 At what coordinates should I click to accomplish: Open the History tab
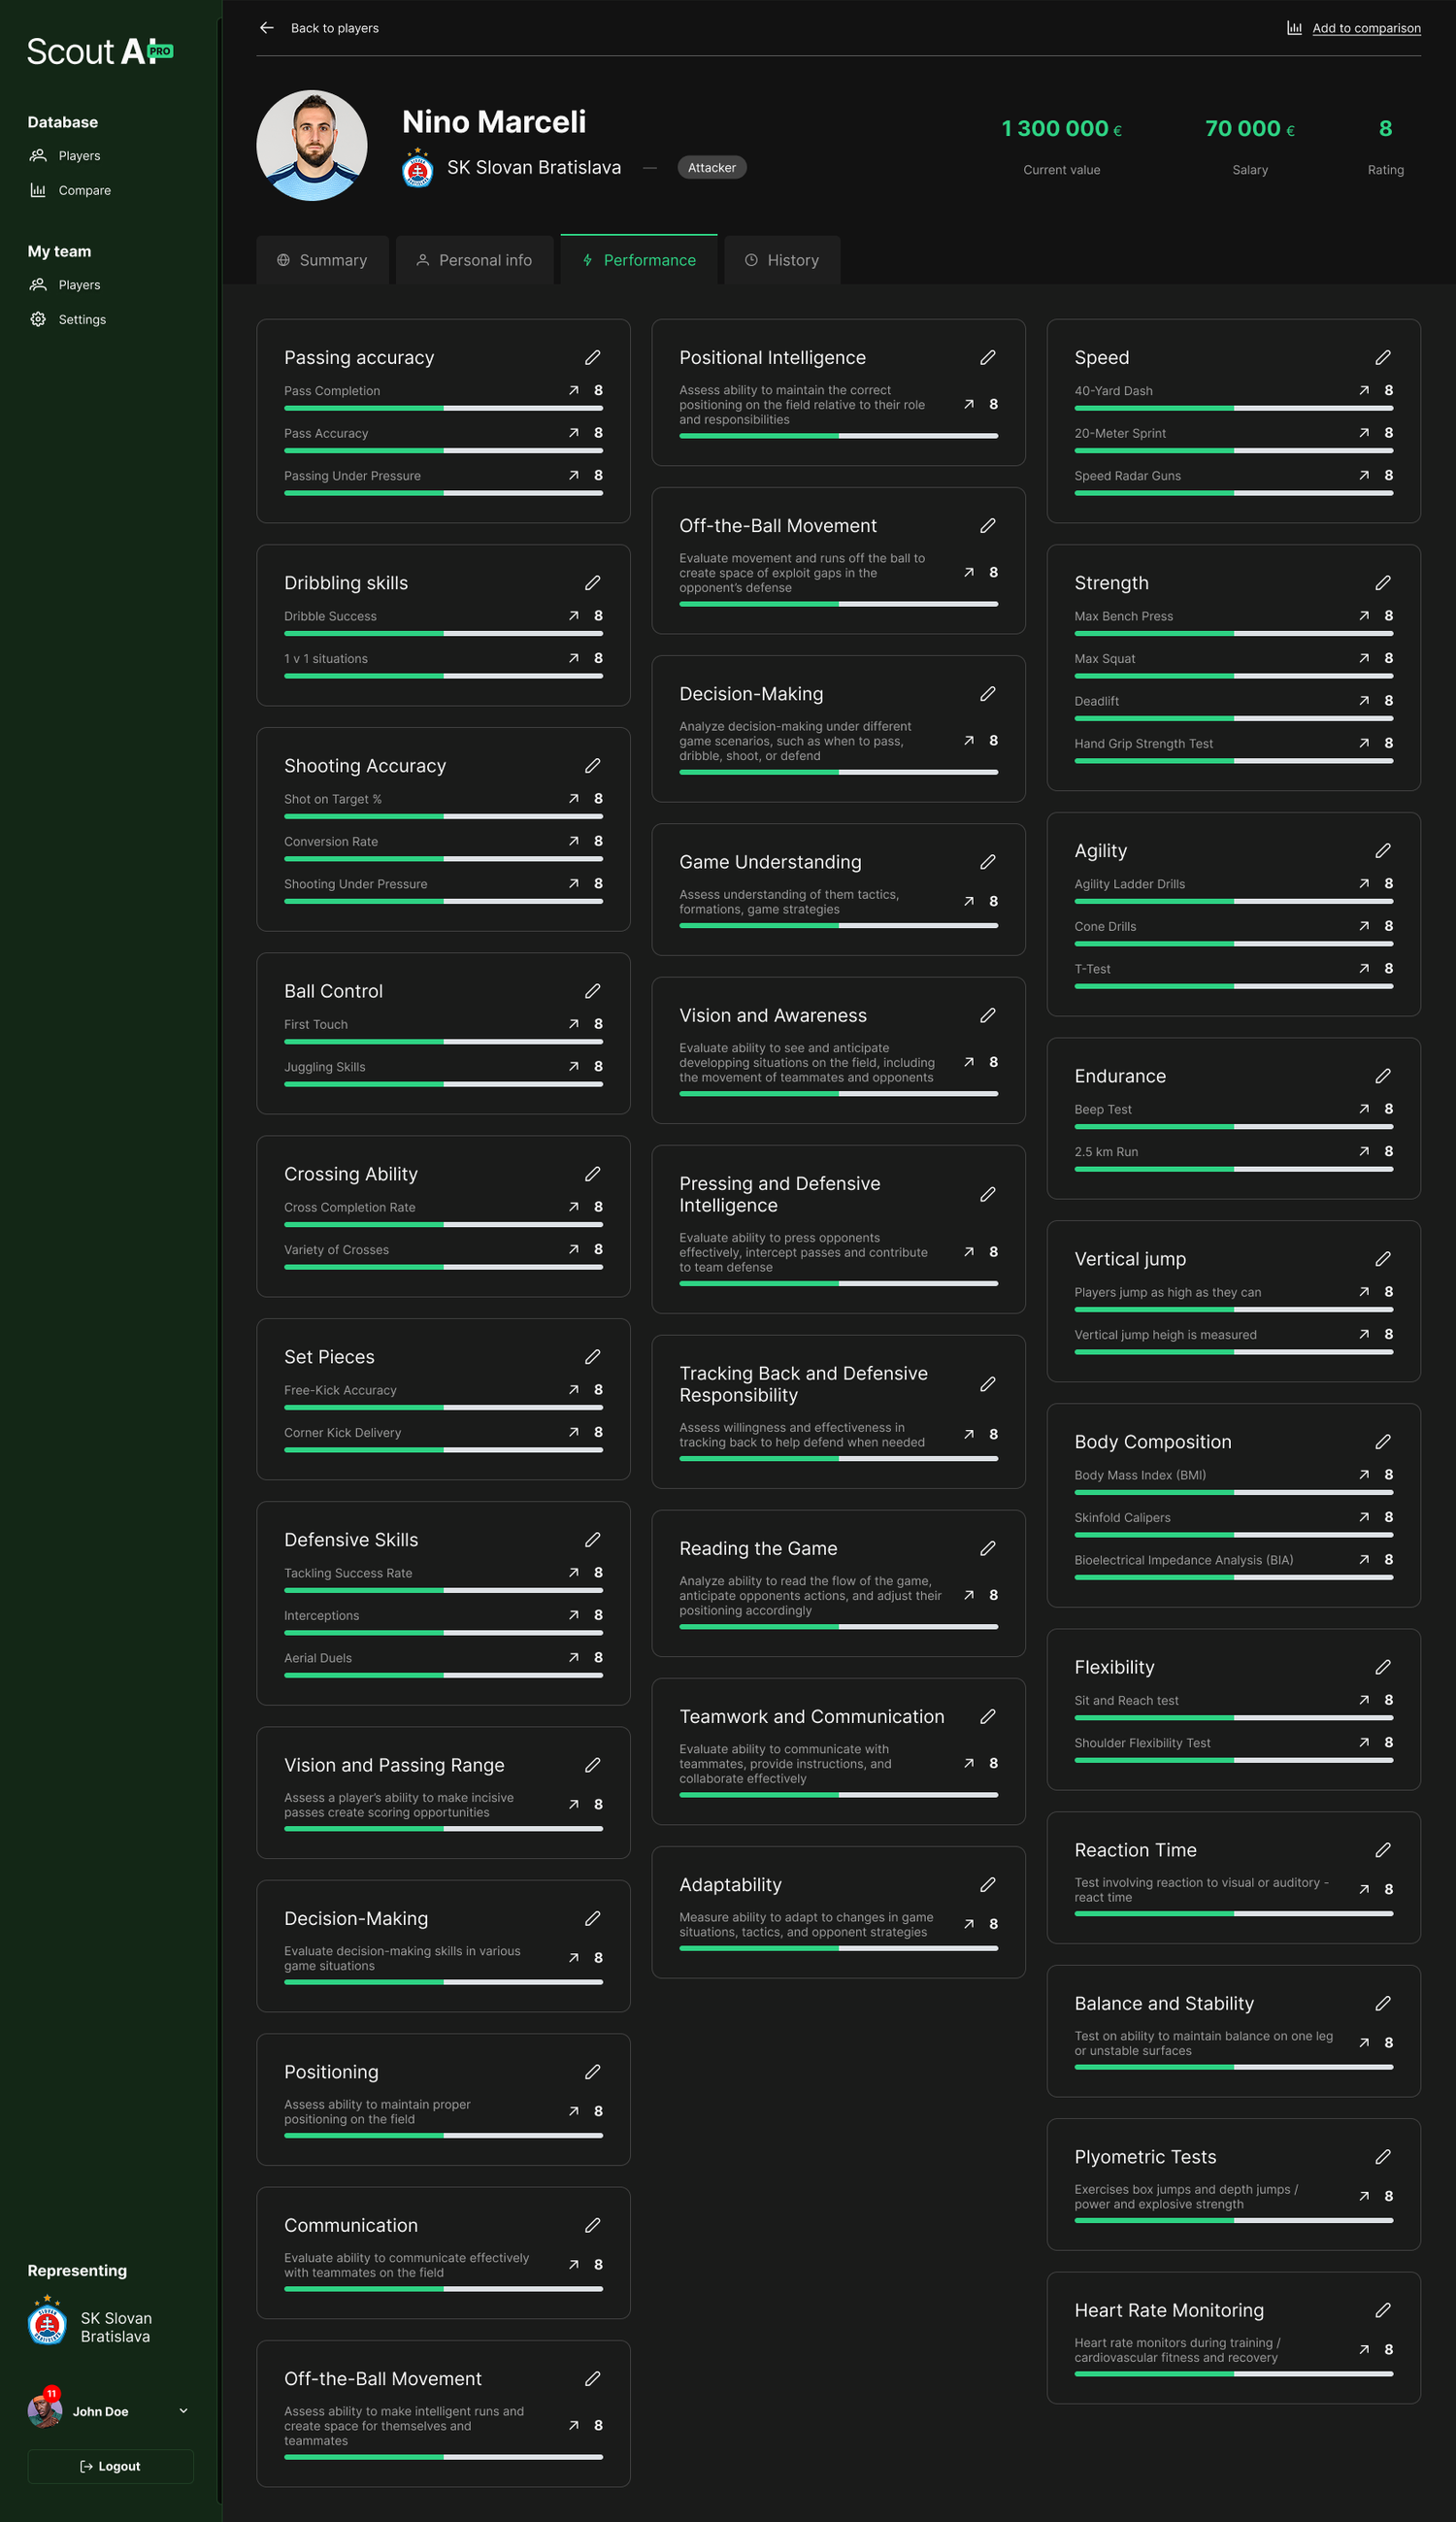(x=782, y=260)
